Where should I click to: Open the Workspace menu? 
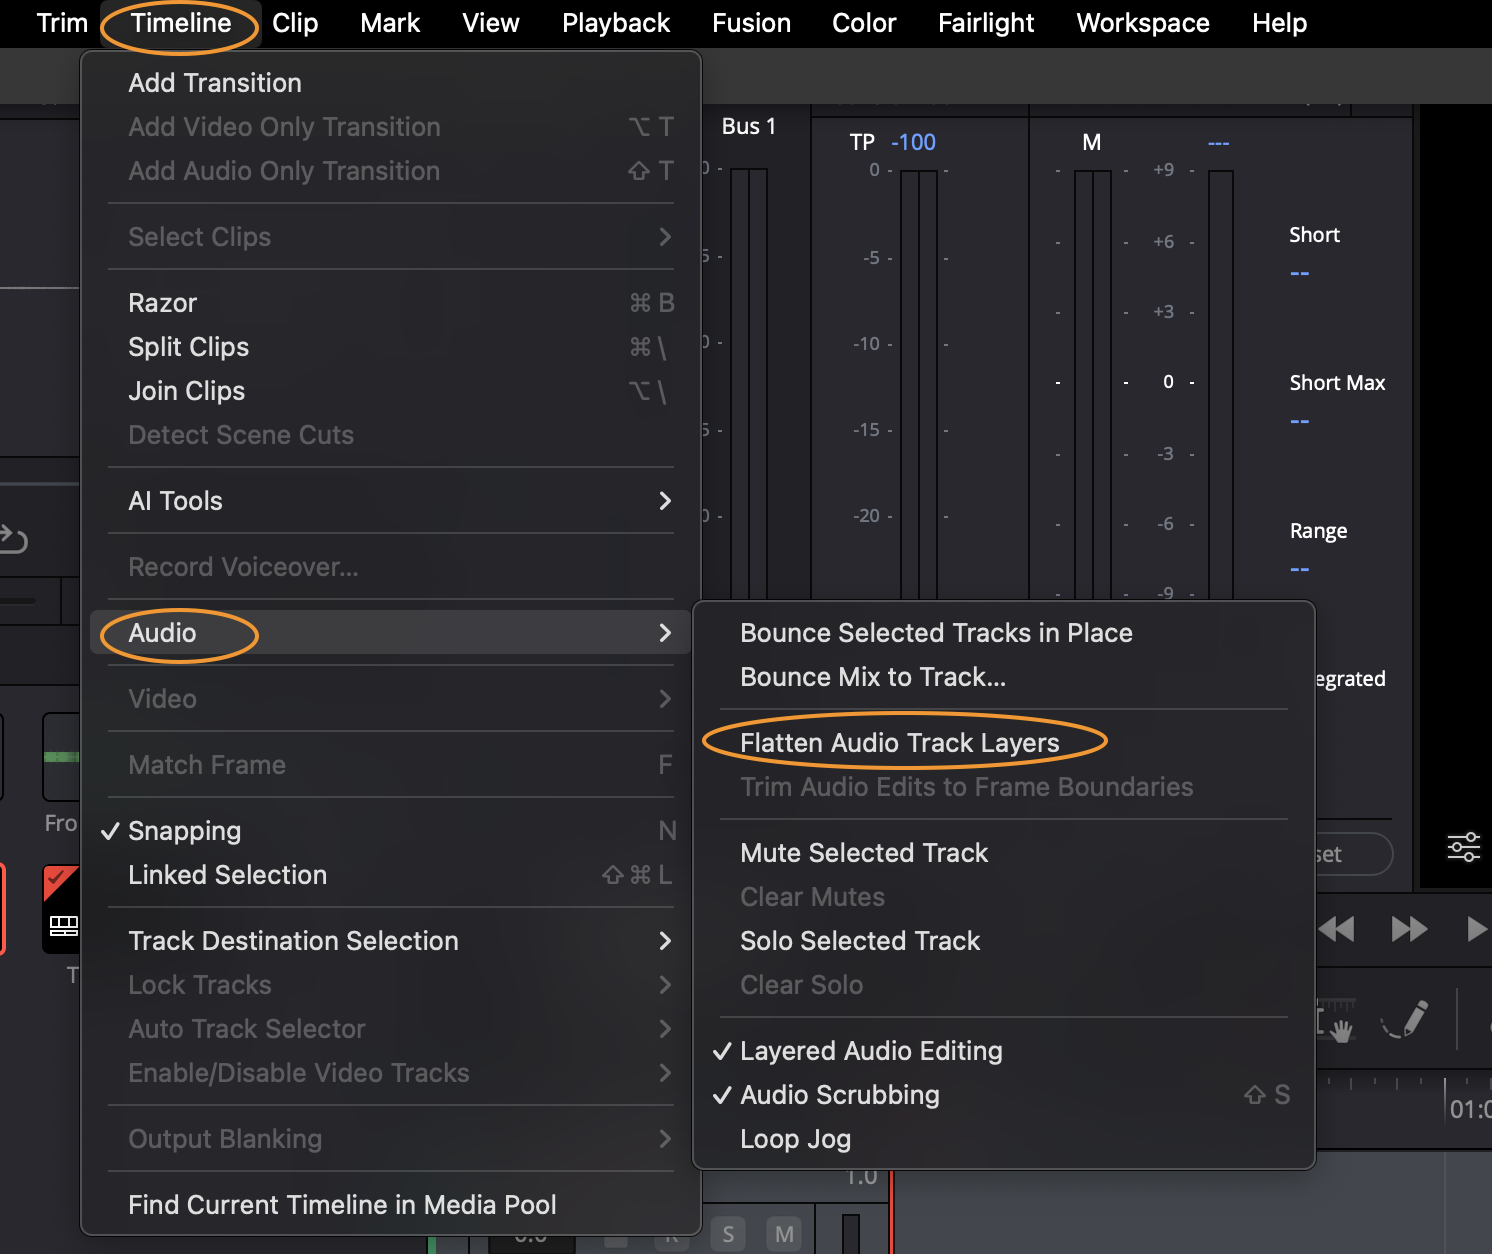coord(1143,23)
